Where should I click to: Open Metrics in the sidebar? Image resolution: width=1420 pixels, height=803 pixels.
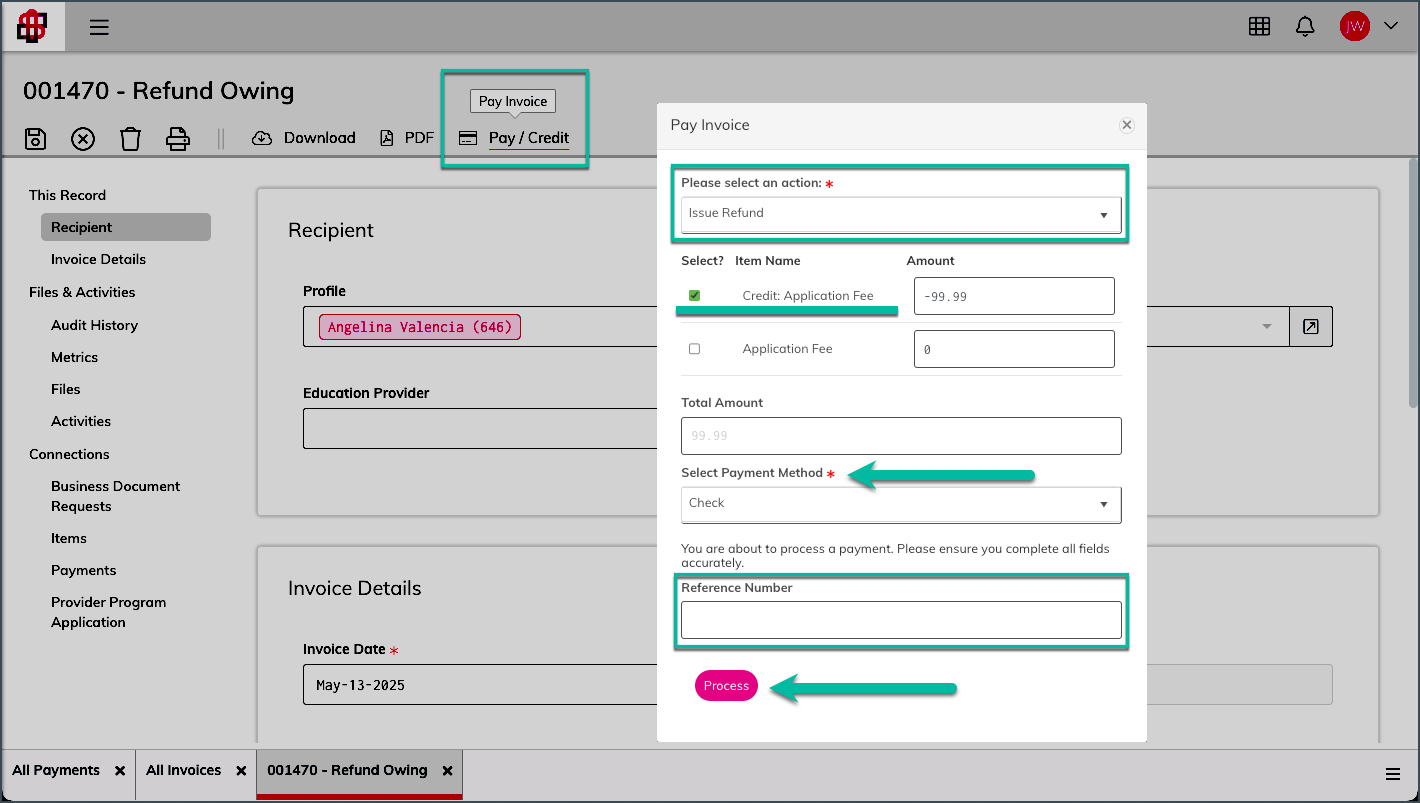(x=74, y=357)
